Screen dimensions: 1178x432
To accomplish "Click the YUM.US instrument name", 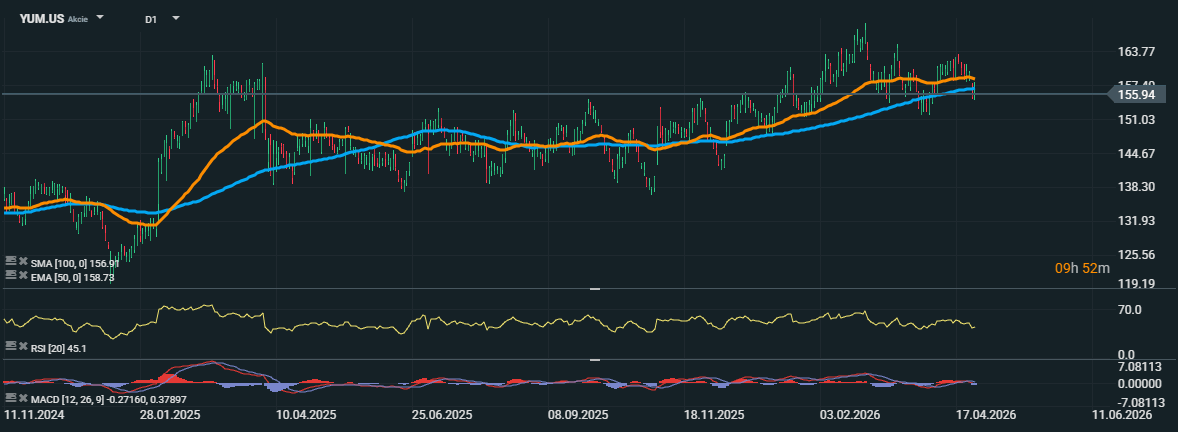I will [42, 18].
